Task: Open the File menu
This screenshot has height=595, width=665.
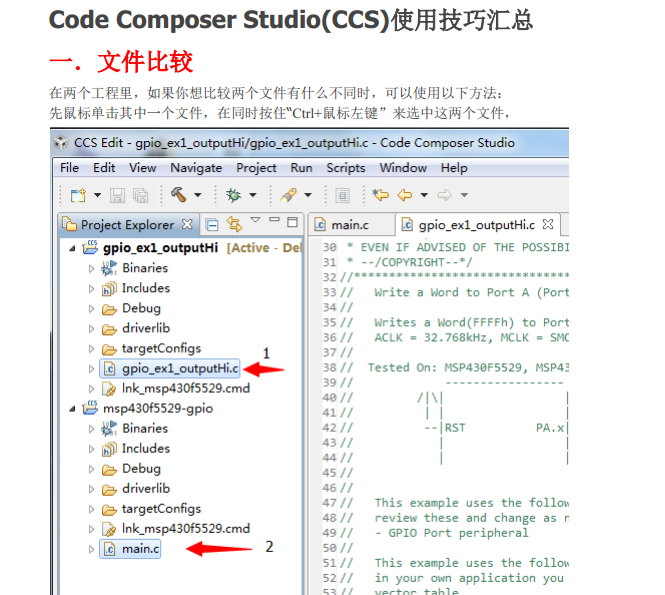Action: pos(69,168)
